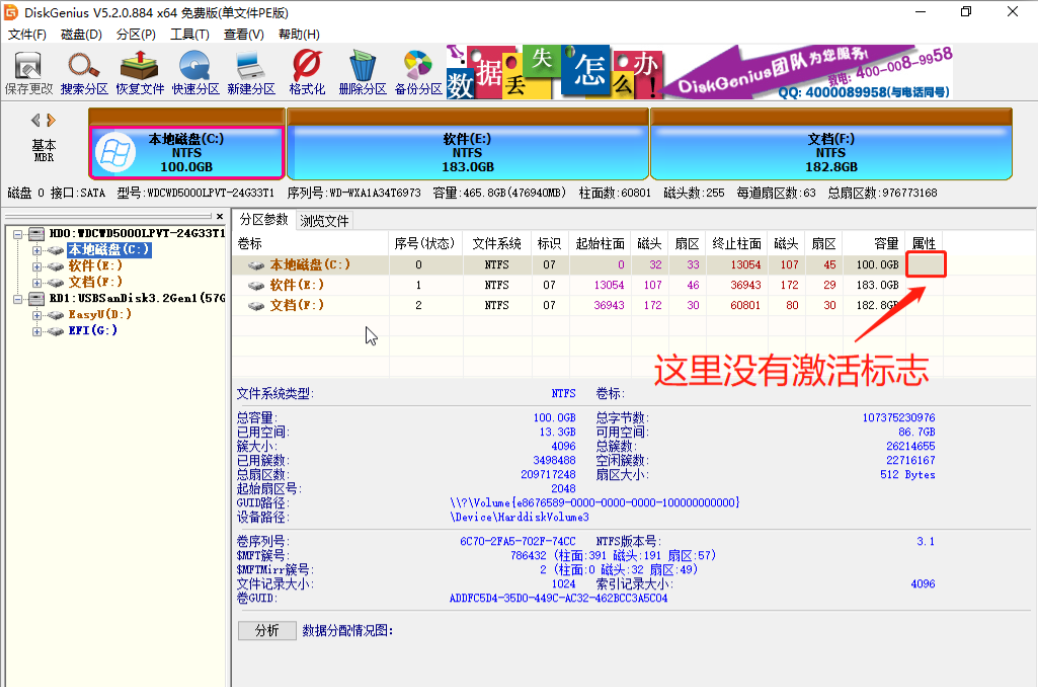1038x687 pixels.
Task: Click the ADDFC5D4 volume GUID value
Action: pyautogui.click(x=558, y=598)
